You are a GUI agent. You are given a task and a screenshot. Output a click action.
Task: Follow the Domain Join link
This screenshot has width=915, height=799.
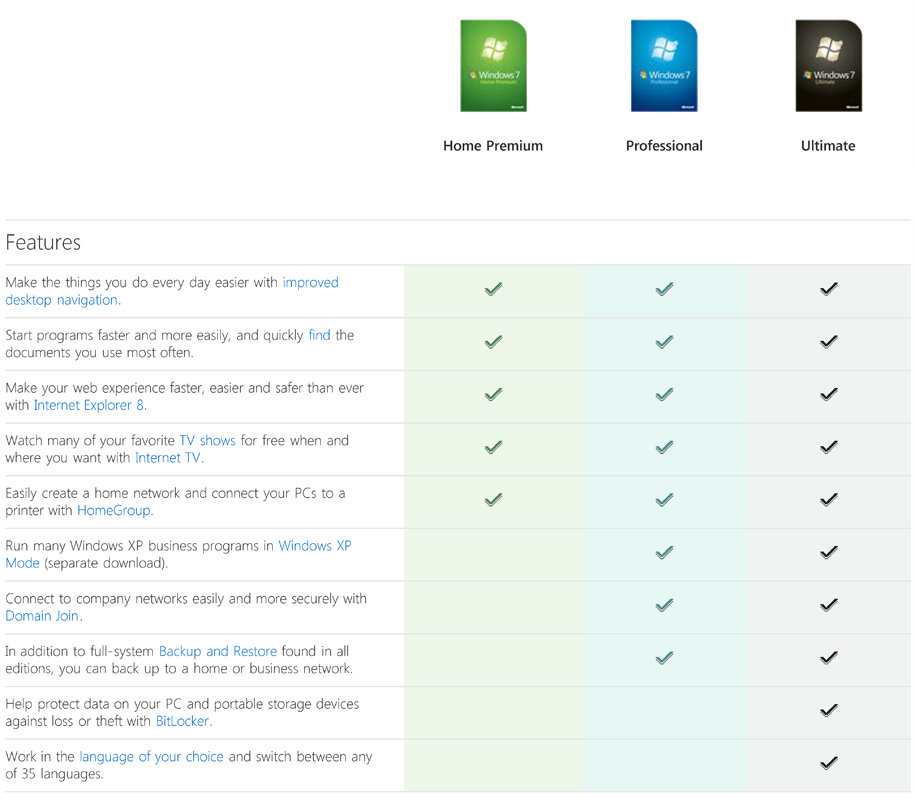coord(42,616)
